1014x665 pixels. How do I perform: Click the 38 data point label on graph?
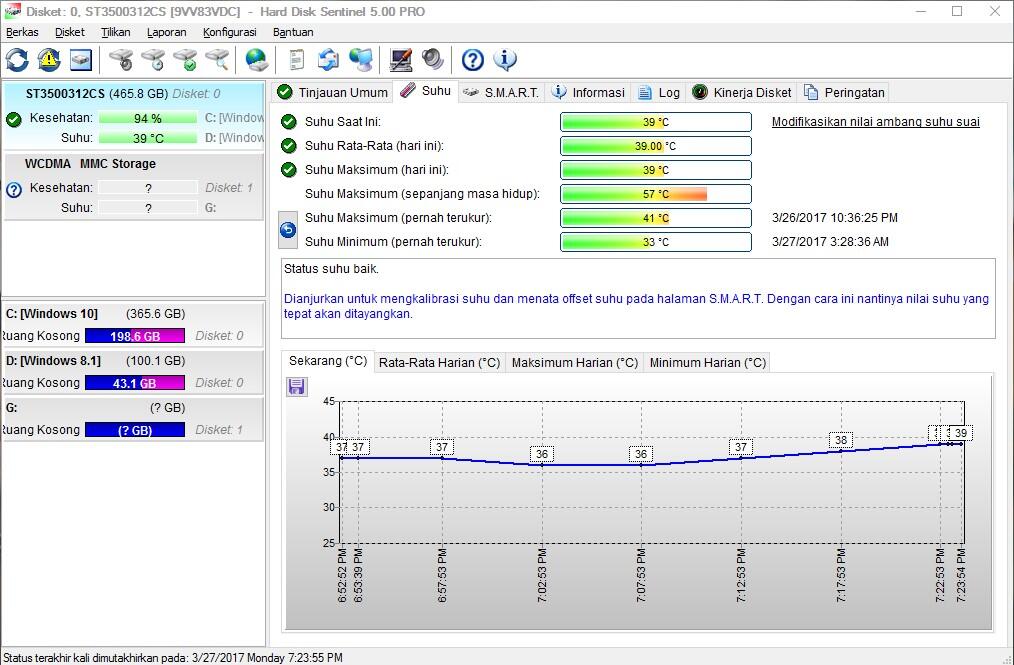click(x=841, y=441)
